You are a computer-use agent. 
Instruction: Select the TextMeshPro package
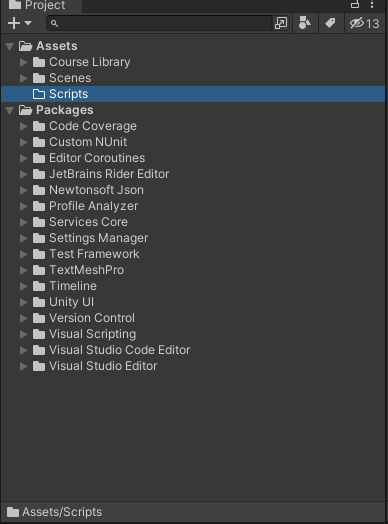[x=87, y=270]
